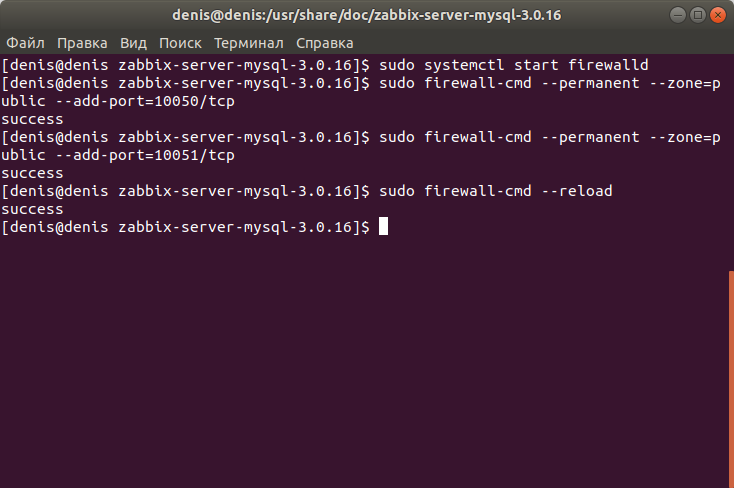Open the Терминал menu
This screenshot has height=488, width=734.
pos(249,43)
